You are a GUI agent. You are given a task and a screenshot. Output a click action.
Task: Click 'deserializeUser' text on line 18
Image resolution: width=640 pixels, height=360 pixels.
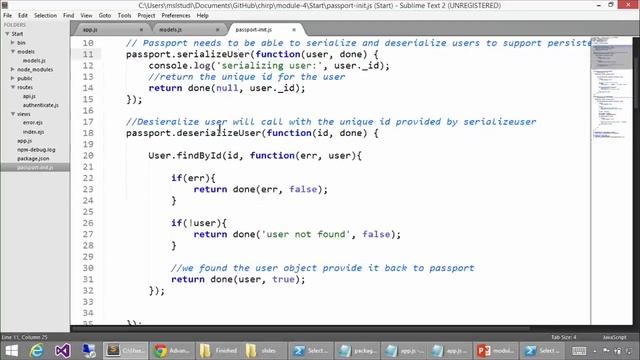point(218,133)
